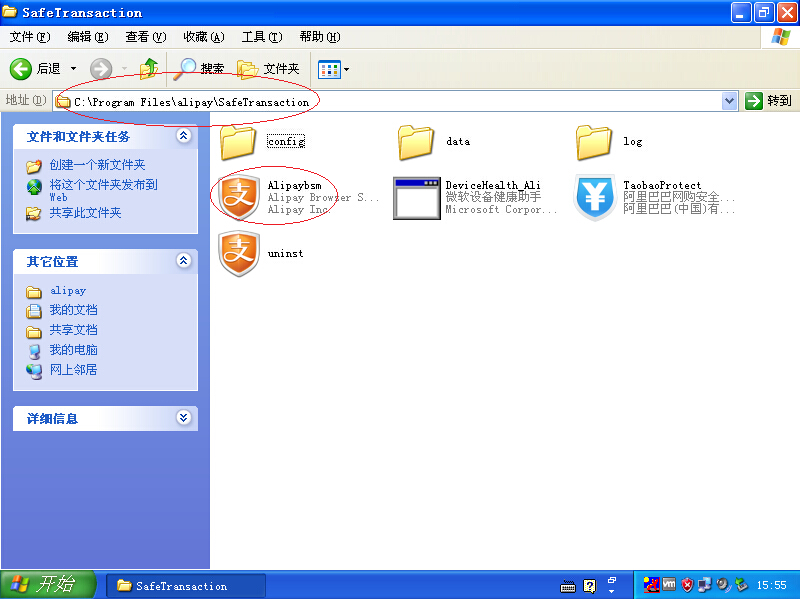Image resolution: width=800 pixels, height=599 pixels.
Task: Select the uninst uninstaller icon
Action: pos(239,254)
